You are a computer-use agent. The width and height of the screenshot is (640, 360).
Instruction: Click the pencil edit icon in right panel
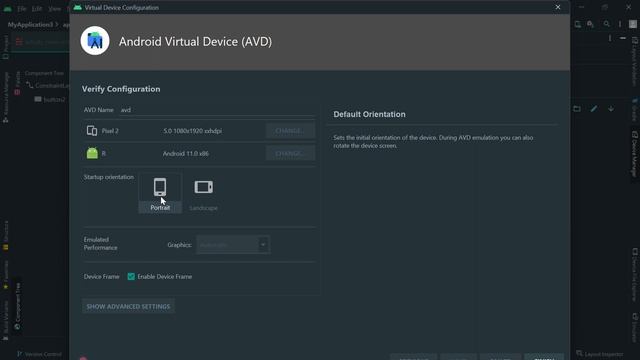tap(594, 109)
